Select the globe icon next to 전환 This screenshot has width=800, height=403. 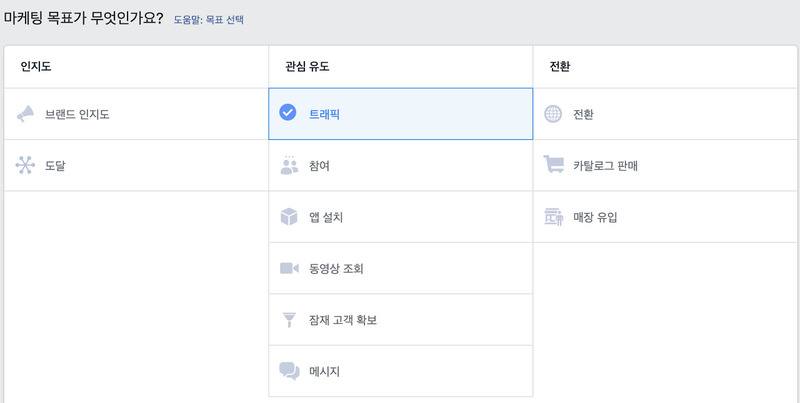click(553, 114)
